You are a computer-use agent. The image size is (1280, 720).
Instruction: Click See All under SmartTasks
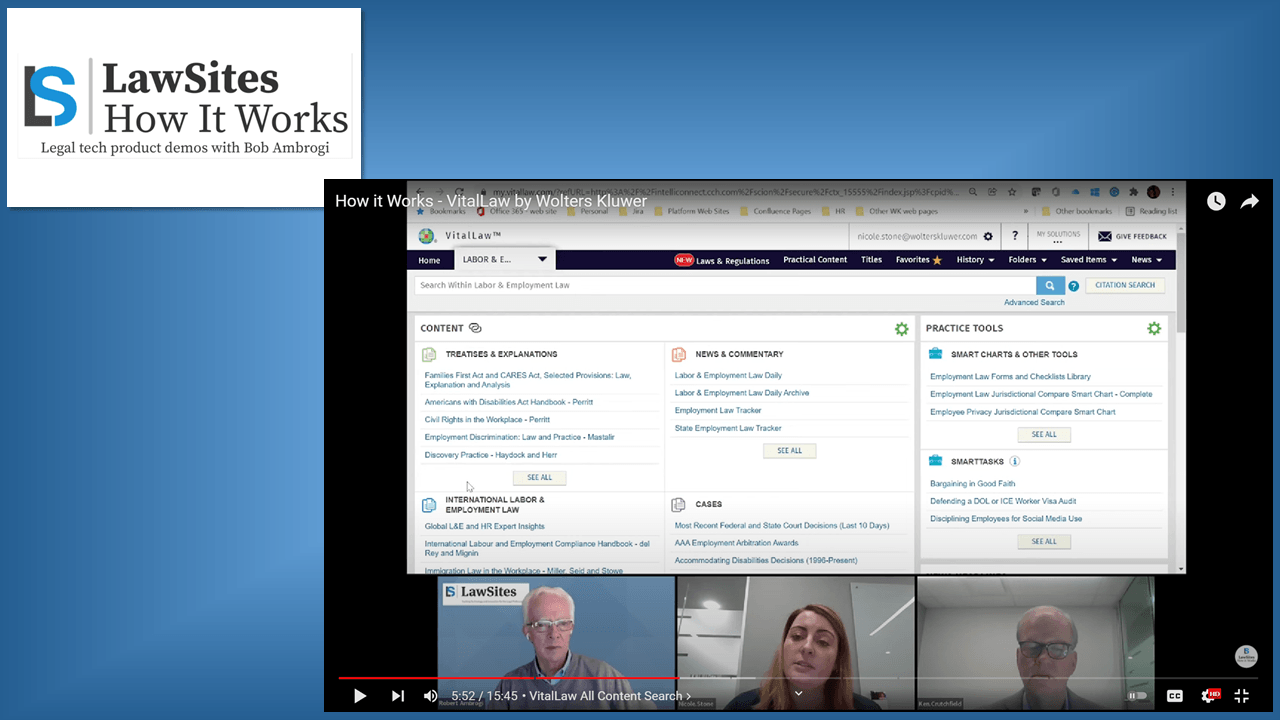1044,542
